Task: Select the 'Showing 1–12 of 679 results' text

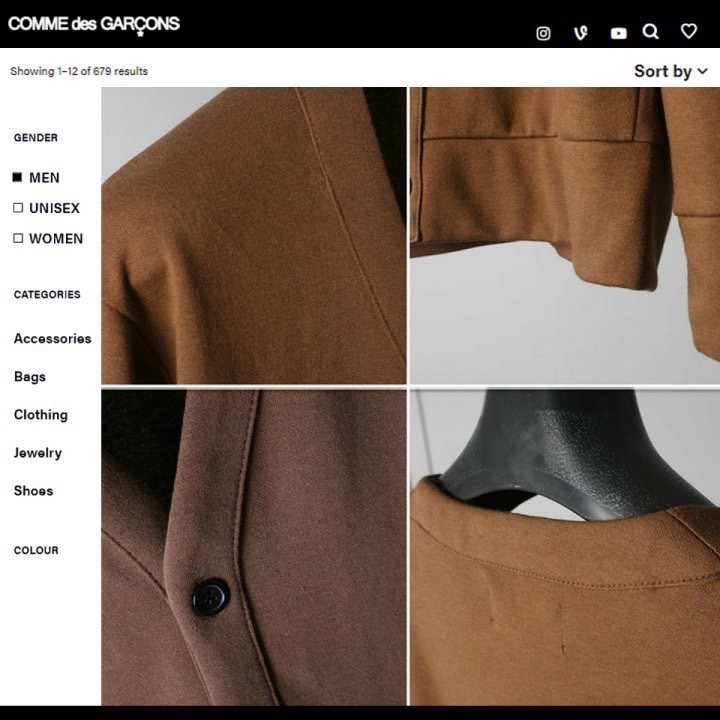Action: [79, 71]
